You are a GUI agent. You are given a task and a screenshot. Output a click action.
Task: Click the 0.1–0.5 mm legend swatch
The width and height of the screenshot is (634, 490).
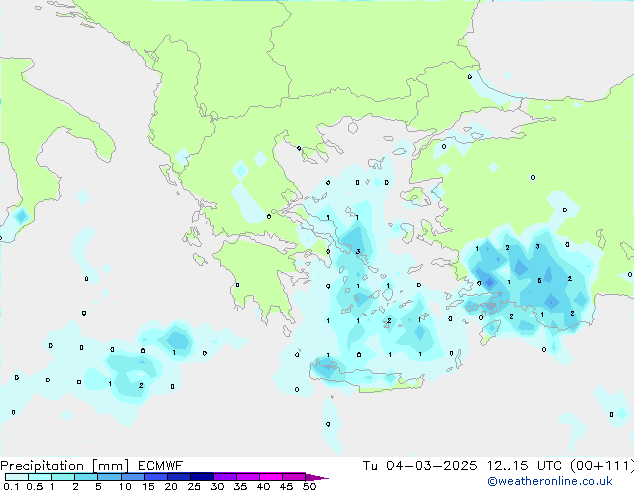coord(17,477)
